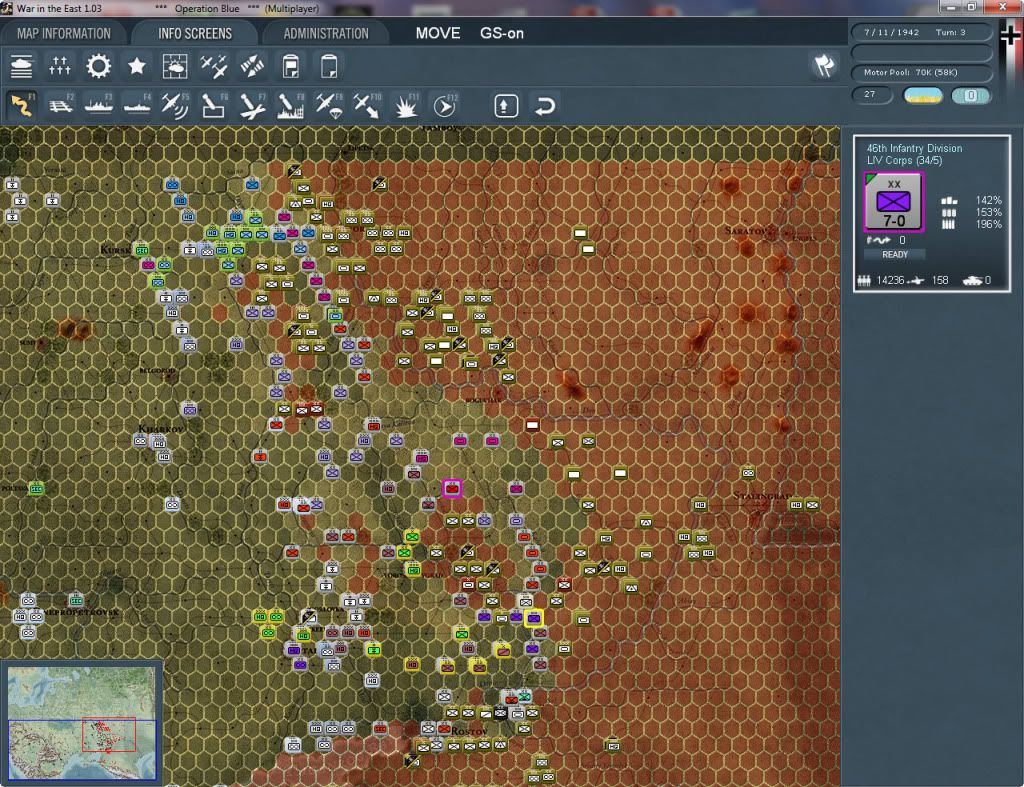Open the losses screen with grave crosses icon
This screenshot has height=787, width=1024.
pyautogui.click(x=59, y=66)
